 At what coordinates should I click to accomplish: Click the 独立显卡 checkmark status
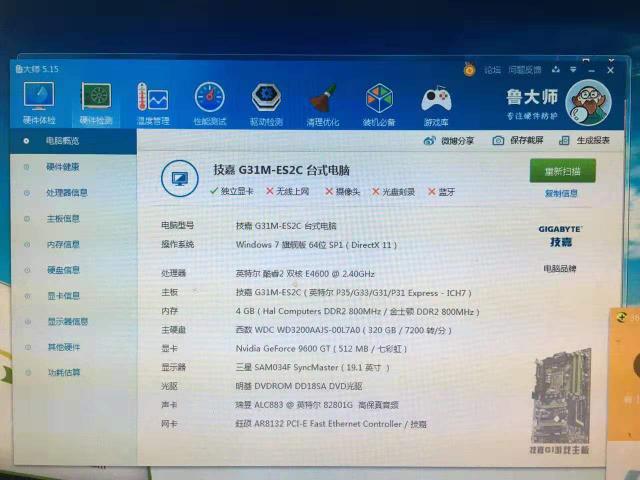coord(231,191)
